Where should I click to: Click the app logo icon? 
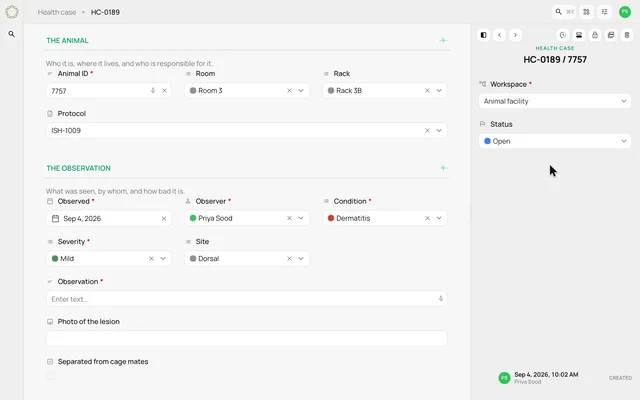12,12
